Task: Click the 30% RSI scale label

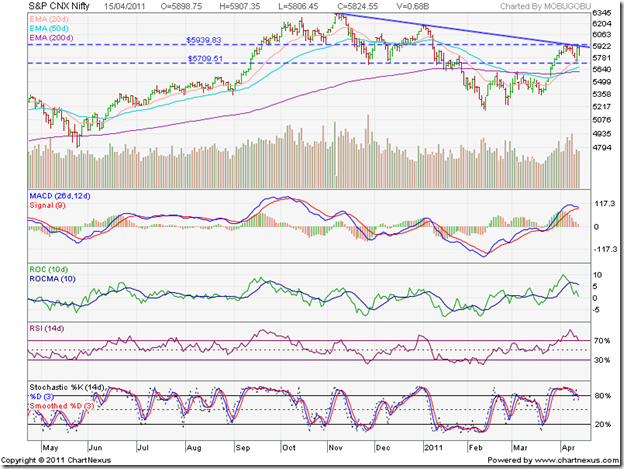Action: [602, 360]
